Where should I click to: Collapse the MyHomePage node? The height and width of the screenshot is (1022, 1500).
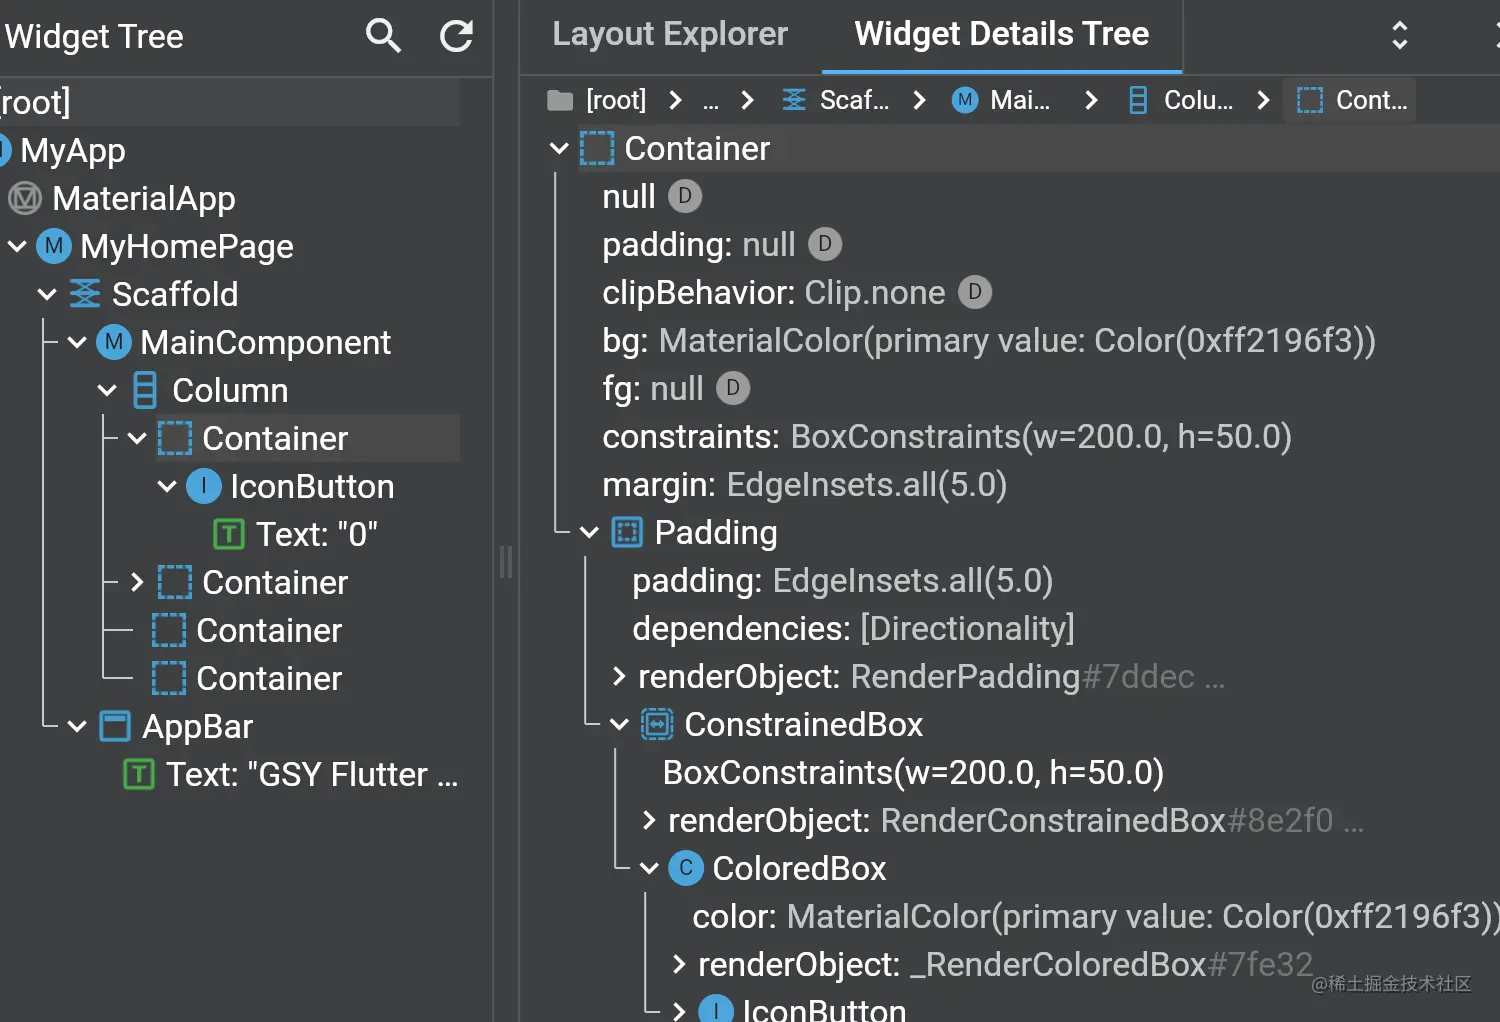pos(17,246)
